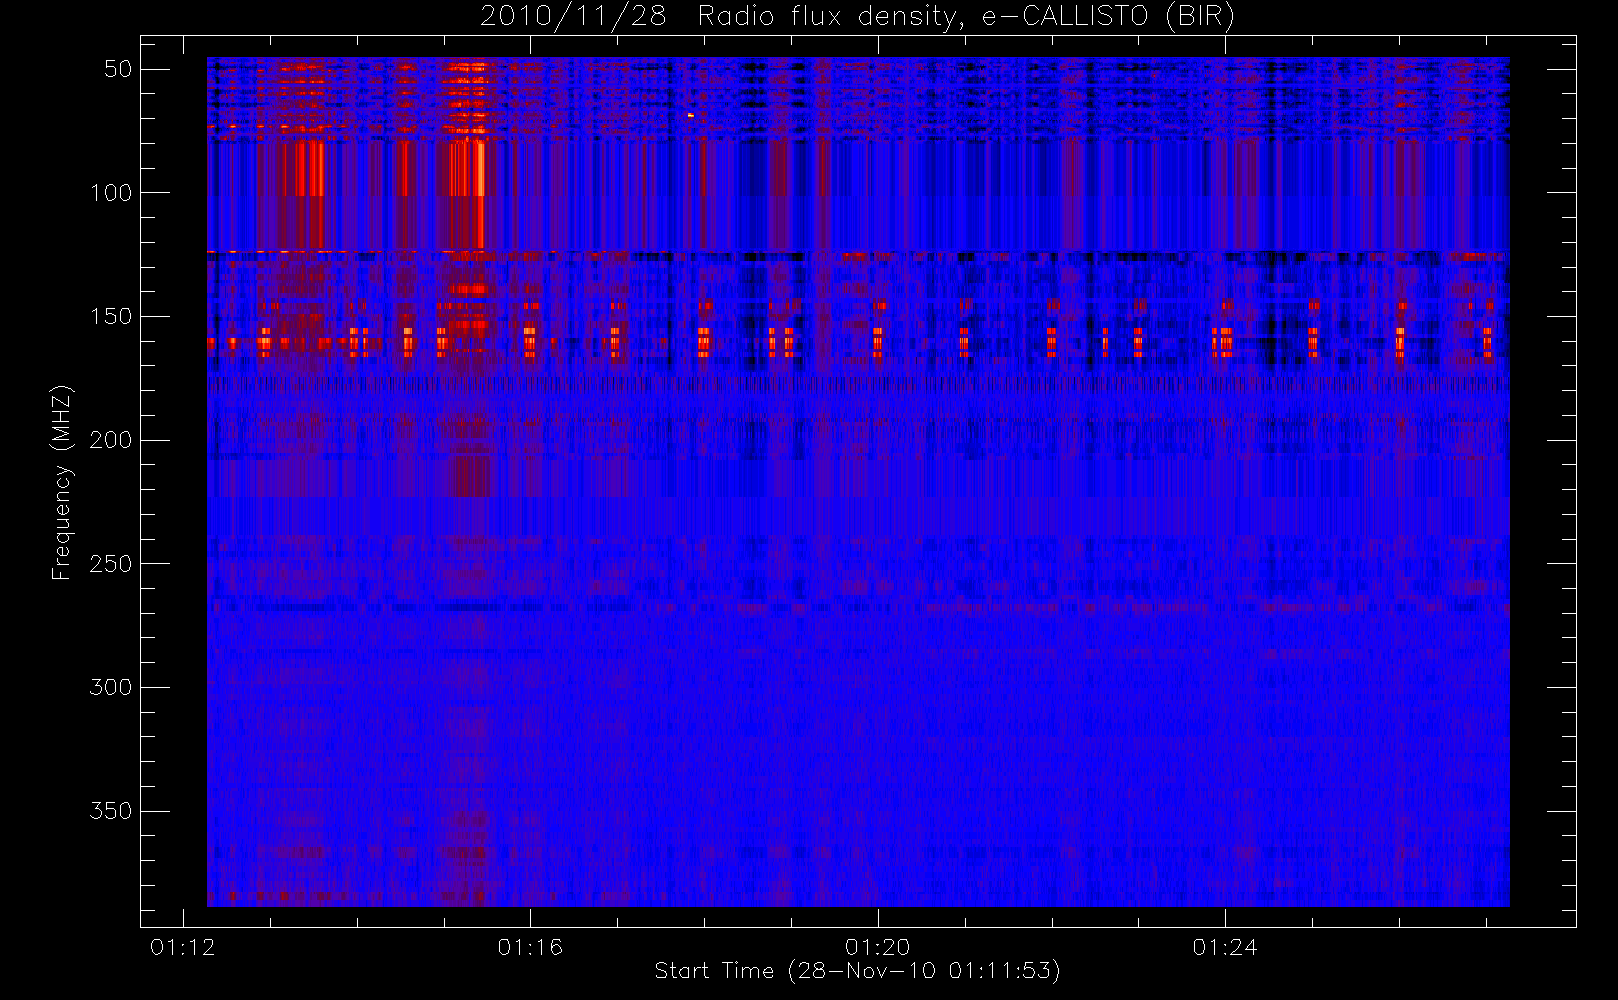
Task: Click the 100 frequency tick label
Action: (111, 193)
